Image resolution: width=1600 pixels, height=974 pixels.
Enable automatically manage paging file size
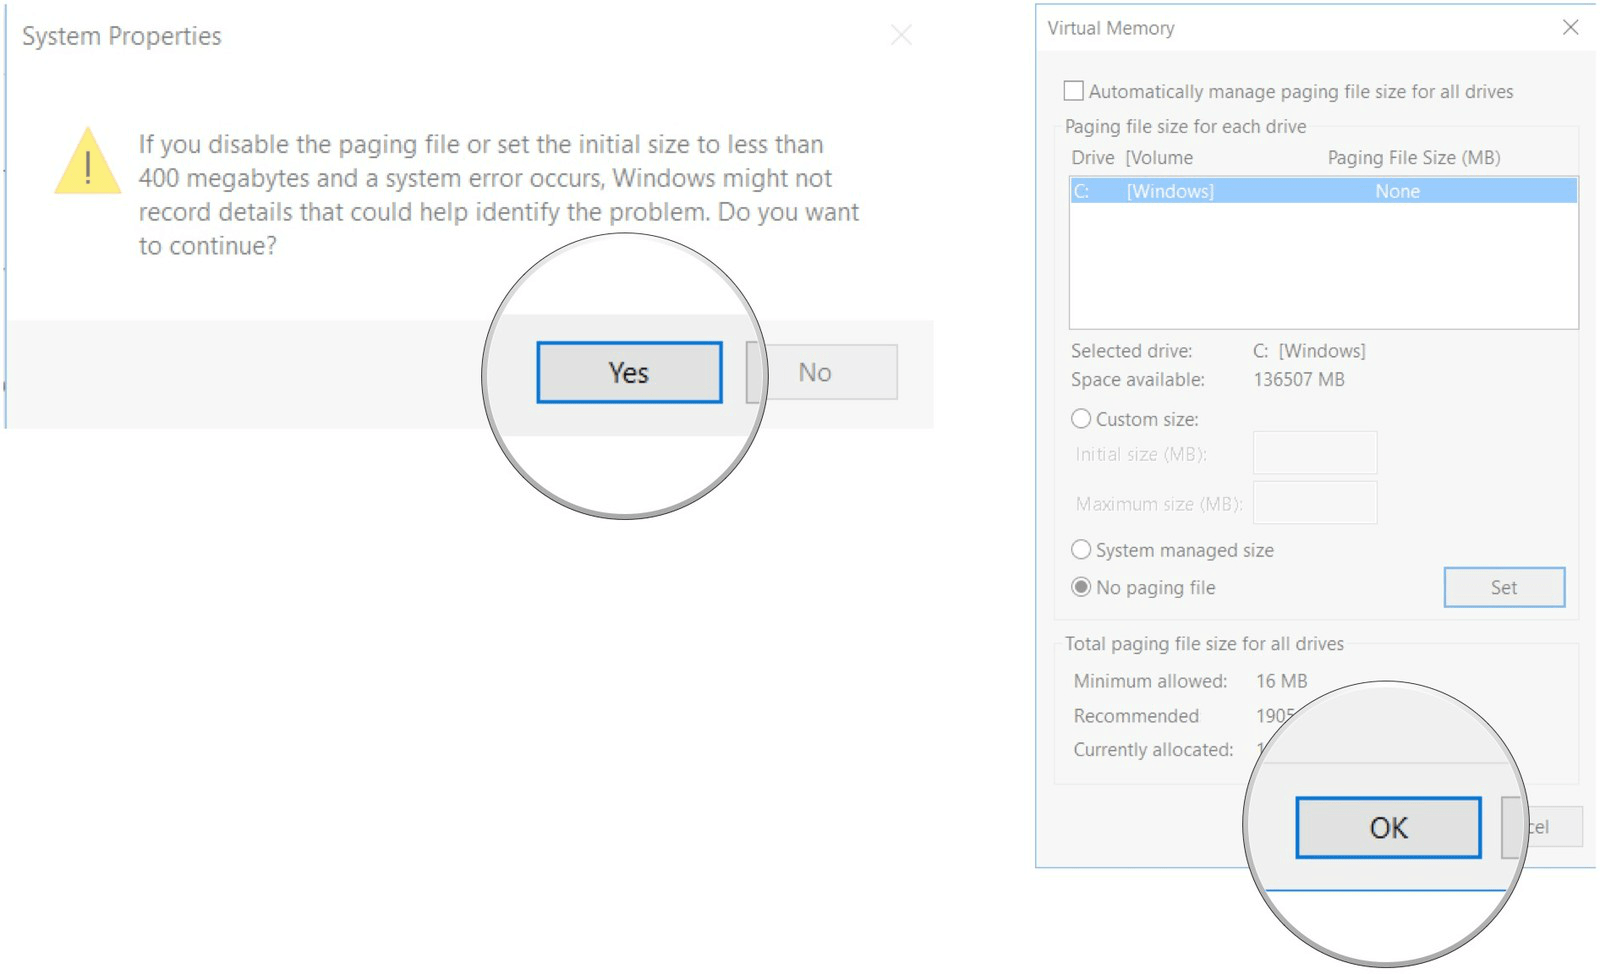[x=1074, y=90]
